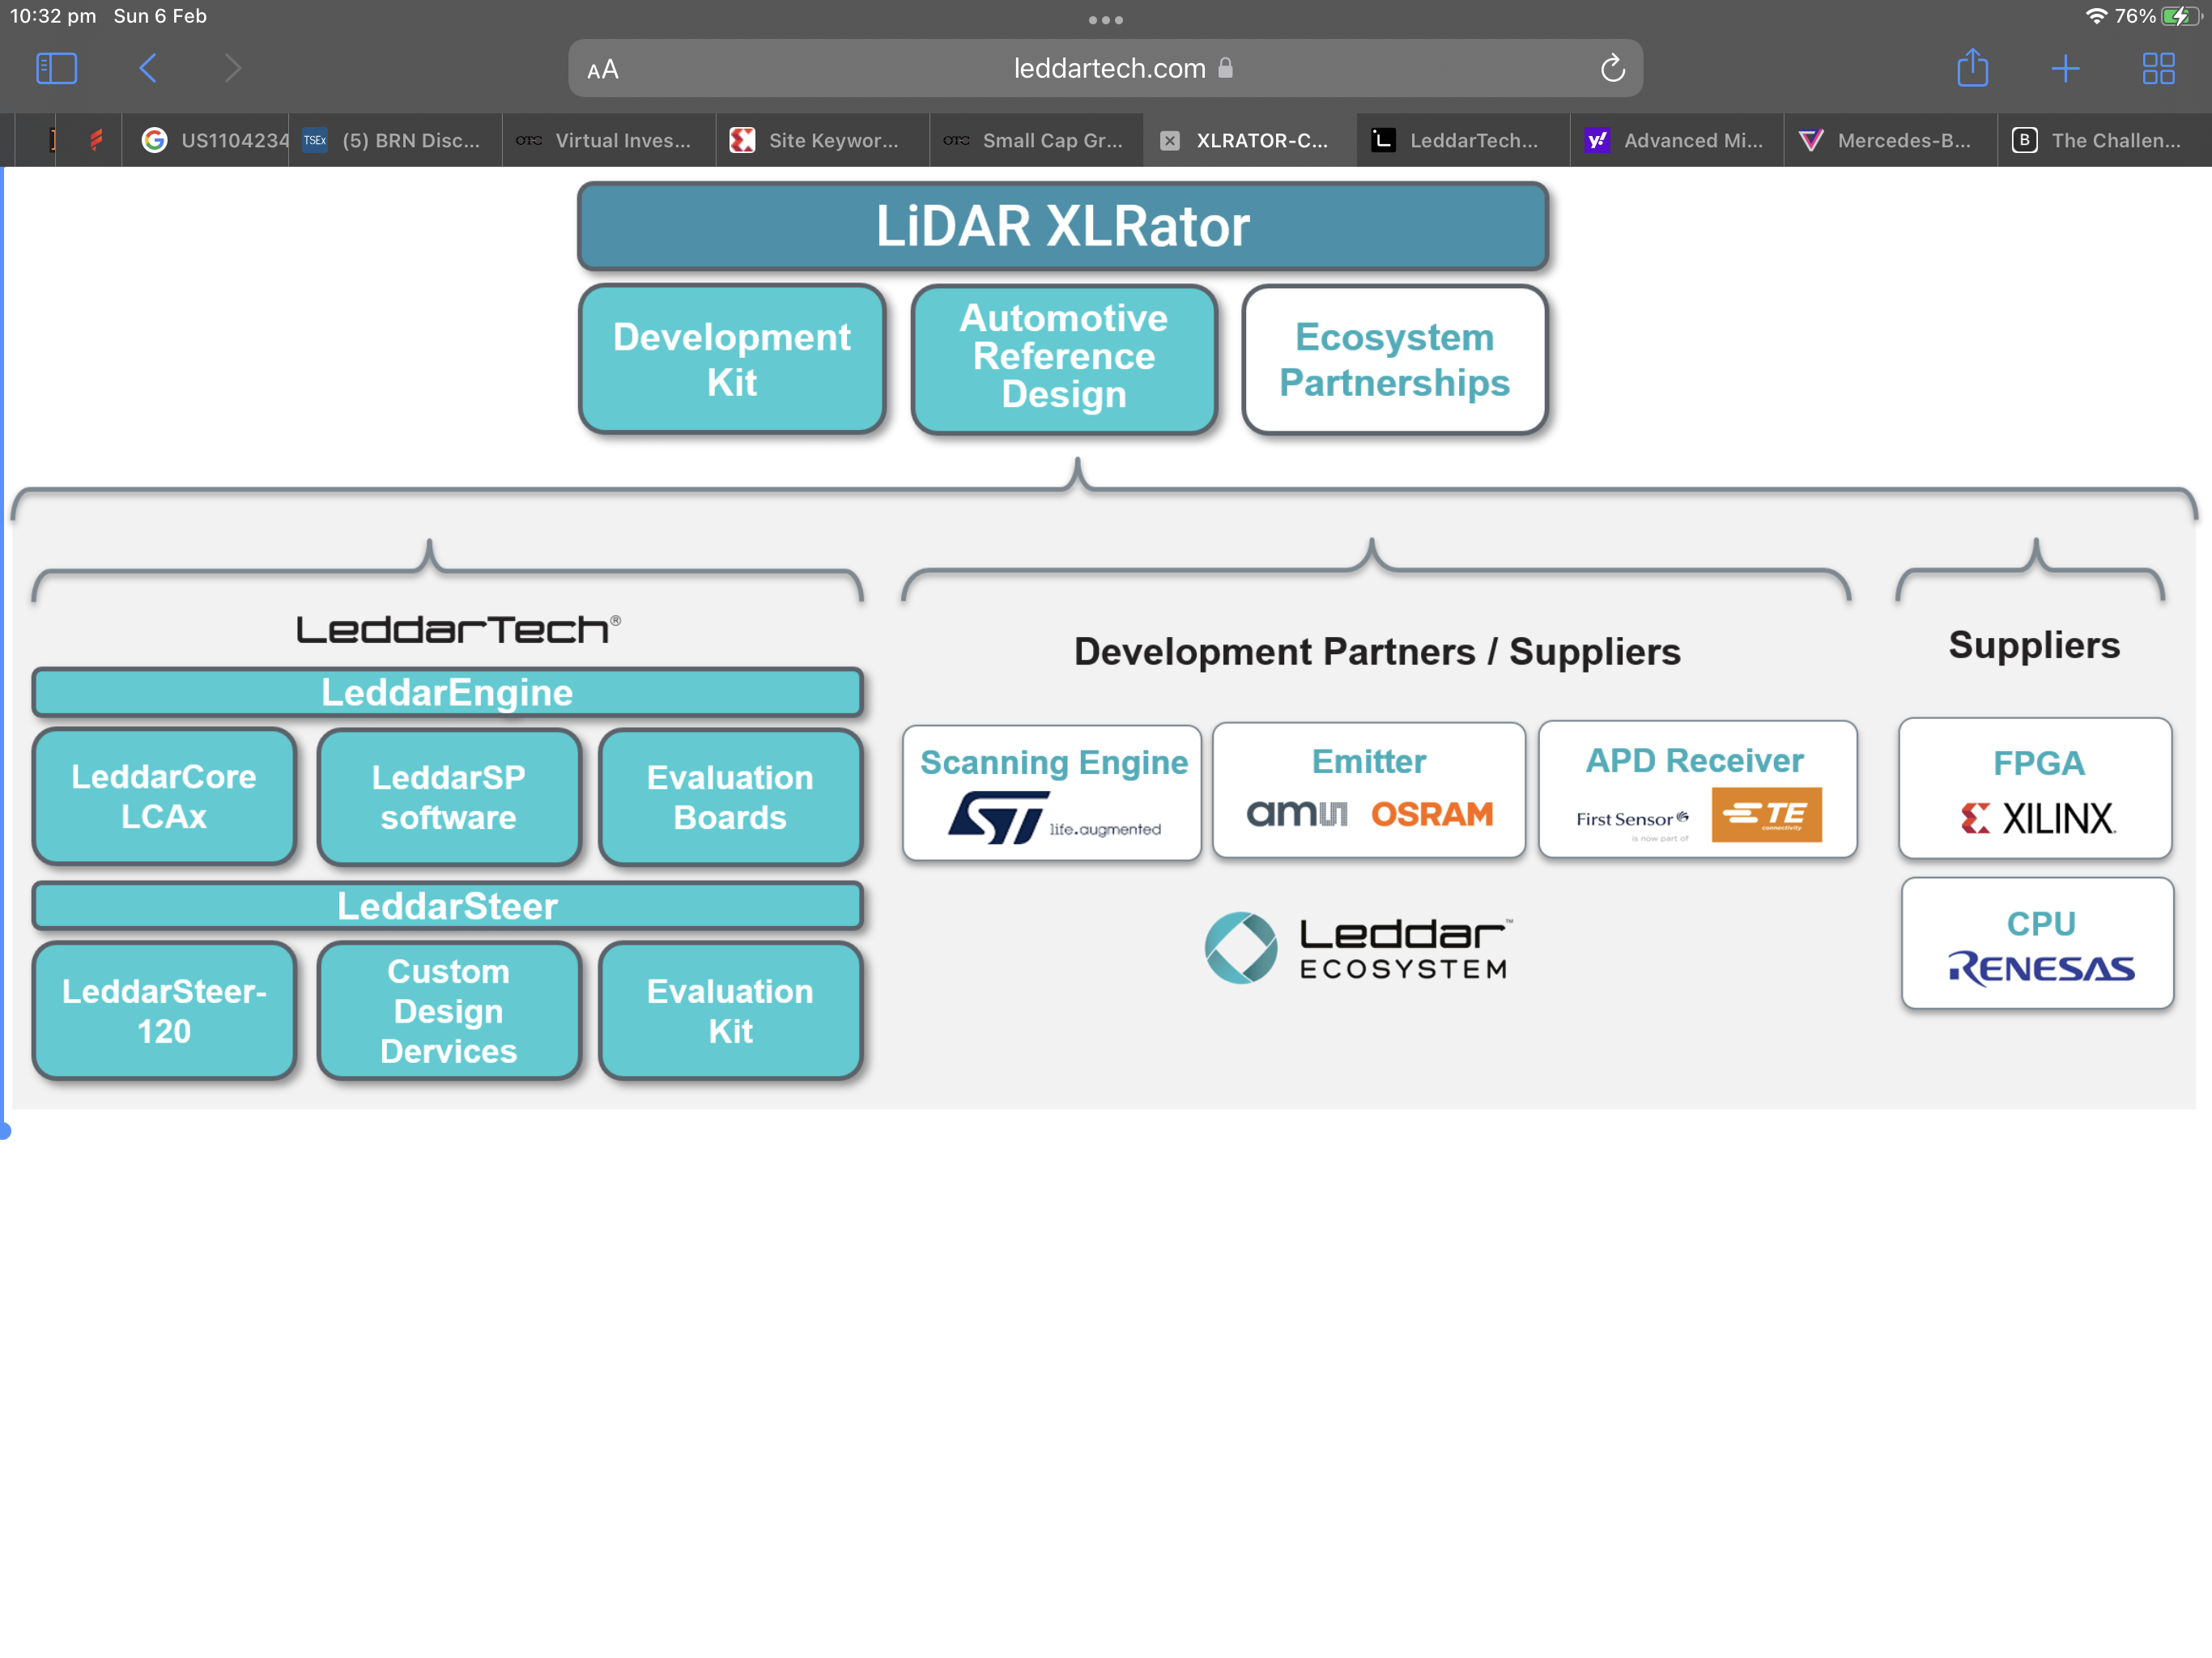Screen dimensions: 2212x1658
Task: Switch to the Mercedes-B... tab
Action: coord(1891,140)
